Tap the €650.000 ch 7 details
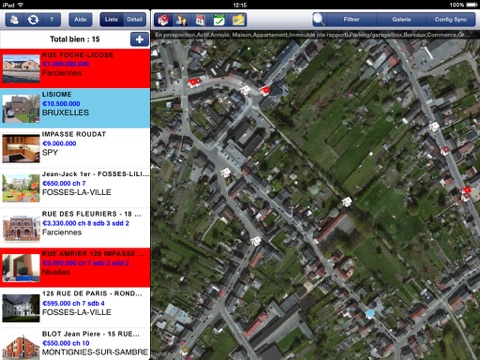This screenshot has width=480, height=360. click(64, 183)
